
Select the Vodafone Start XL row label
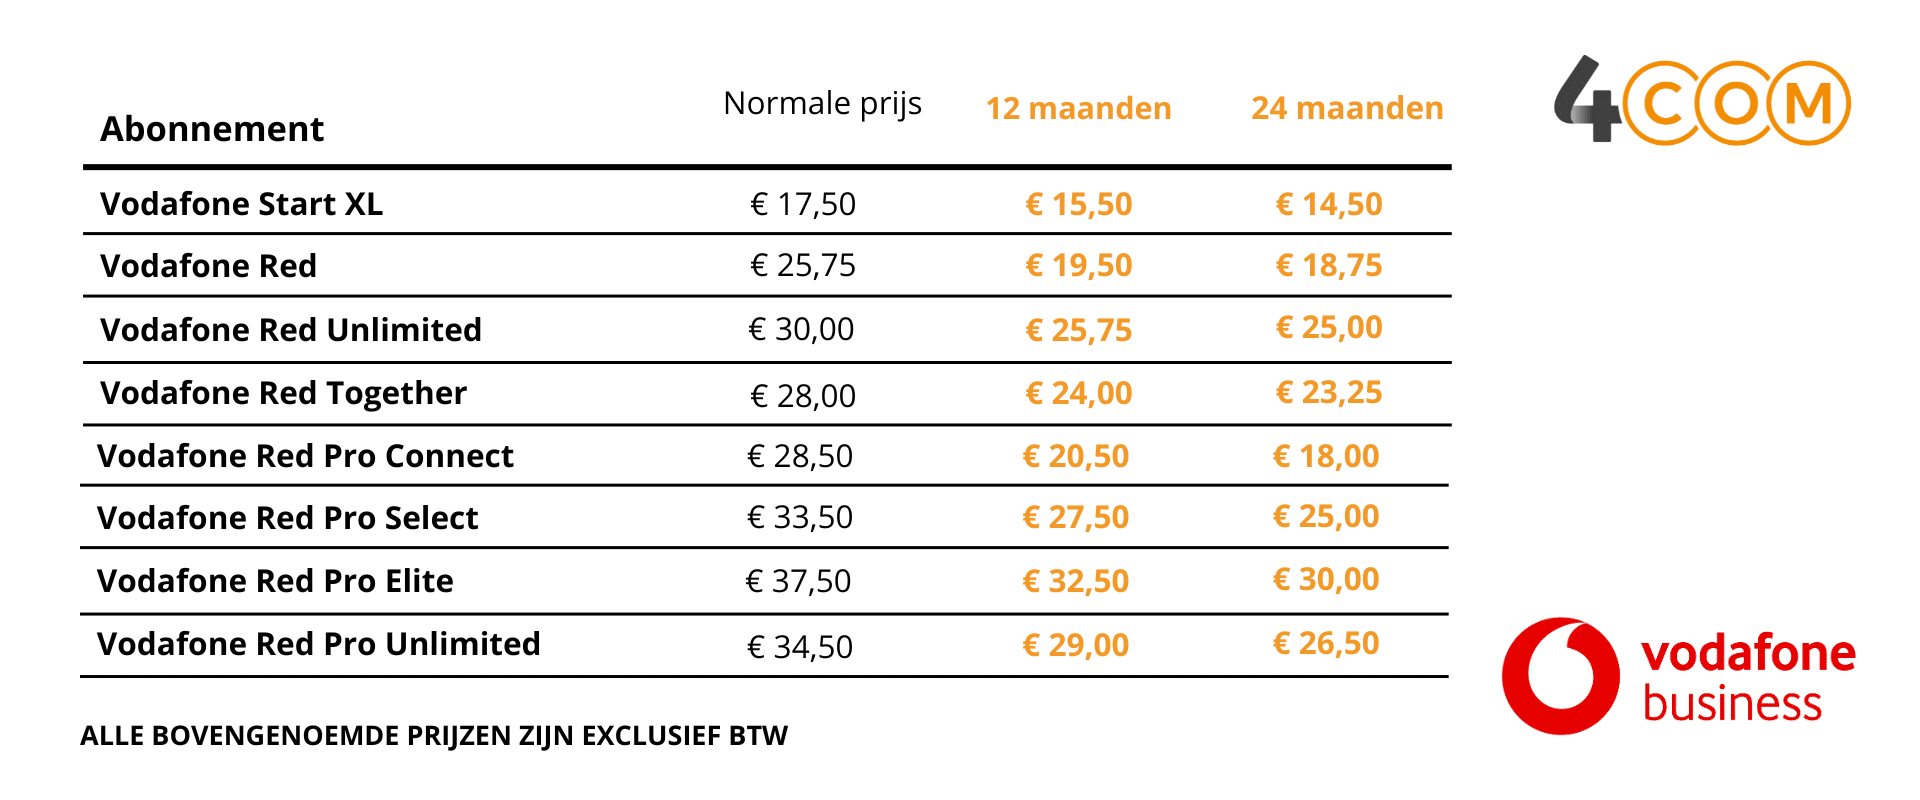pos(241,204)
